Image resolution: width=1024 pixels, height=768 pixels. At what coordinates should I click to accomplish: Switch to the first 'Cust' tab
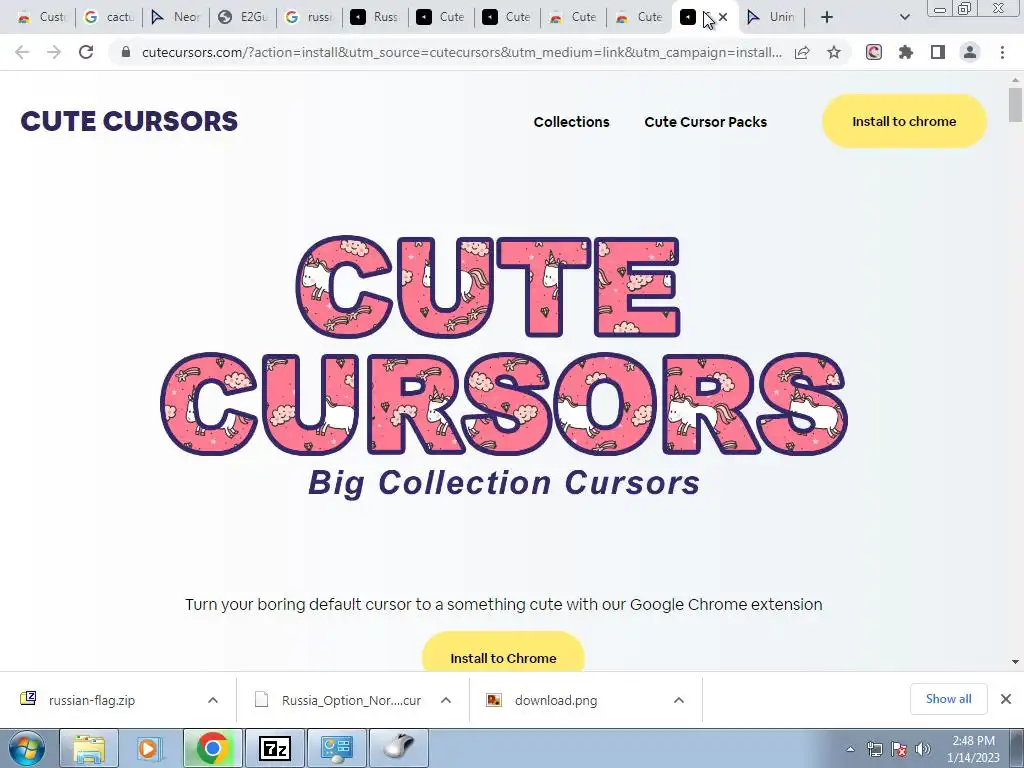(42, 17)
